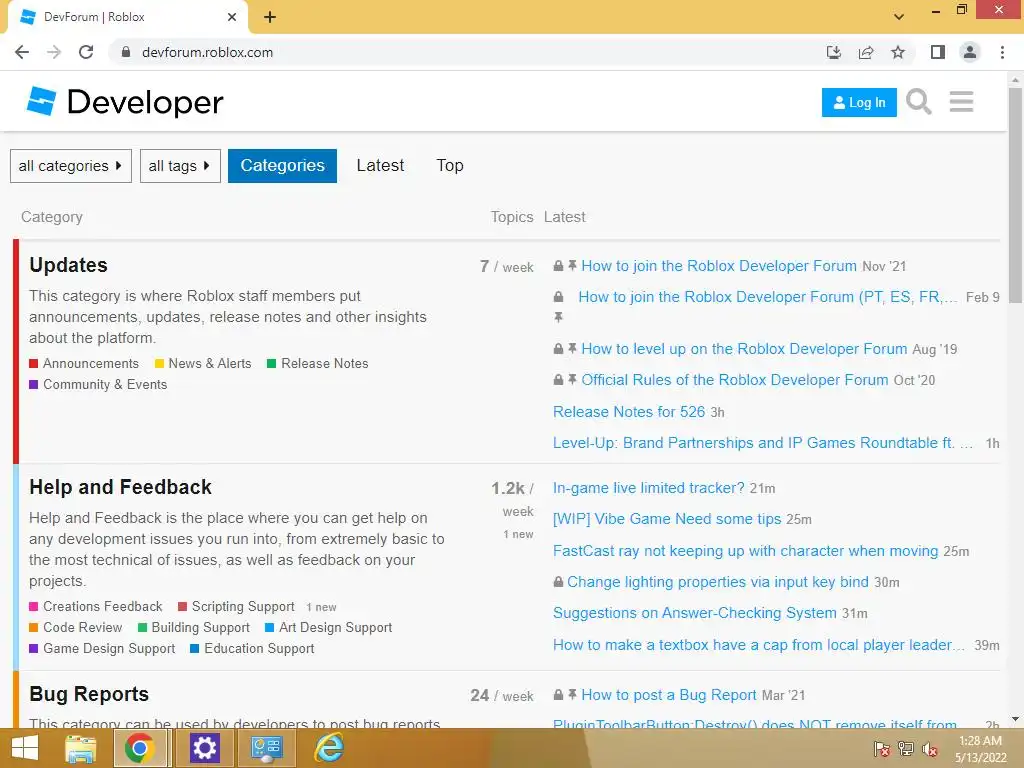This screenshot has height=768, width=1024.
Task: Open the Chrome profile avatar
Action: (x=970, y=52)
